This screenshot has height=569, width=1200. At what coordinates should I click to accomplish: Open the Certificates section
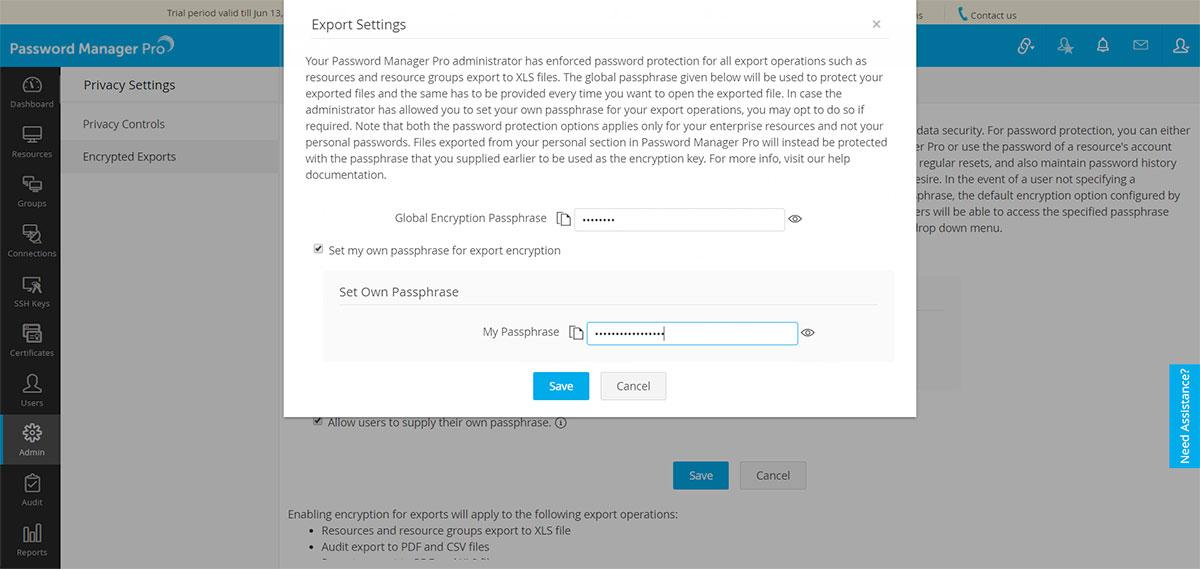(32, 340)
